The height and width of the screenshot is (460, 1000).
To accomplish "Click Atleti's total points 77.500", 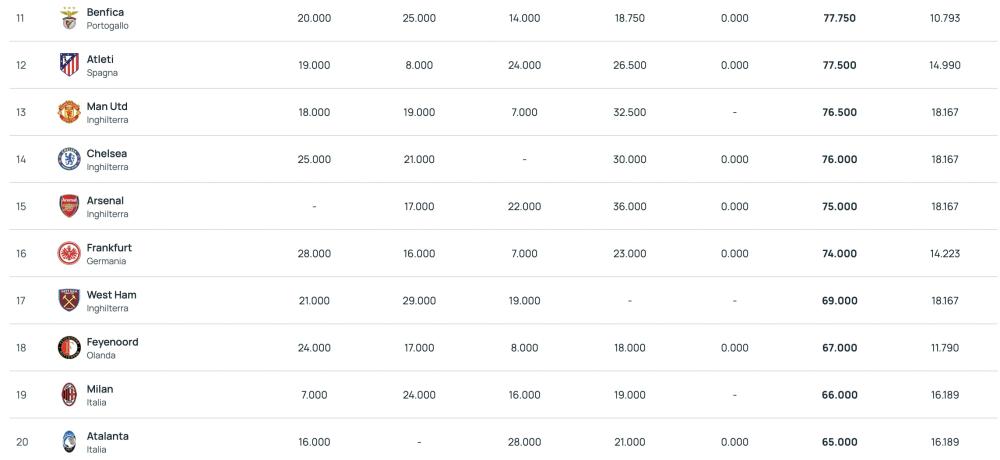I will click(x=839, y=65).
